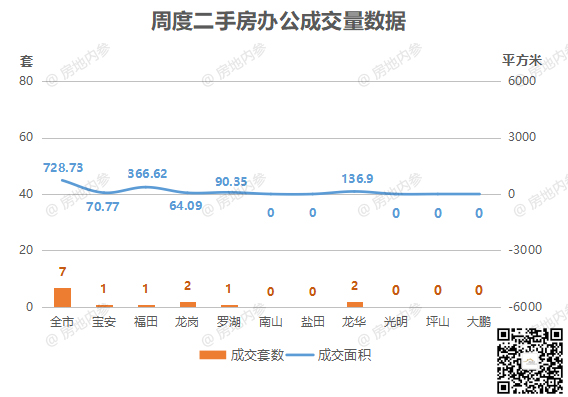Click the 成交面积 legend text

tap(344, 355)
